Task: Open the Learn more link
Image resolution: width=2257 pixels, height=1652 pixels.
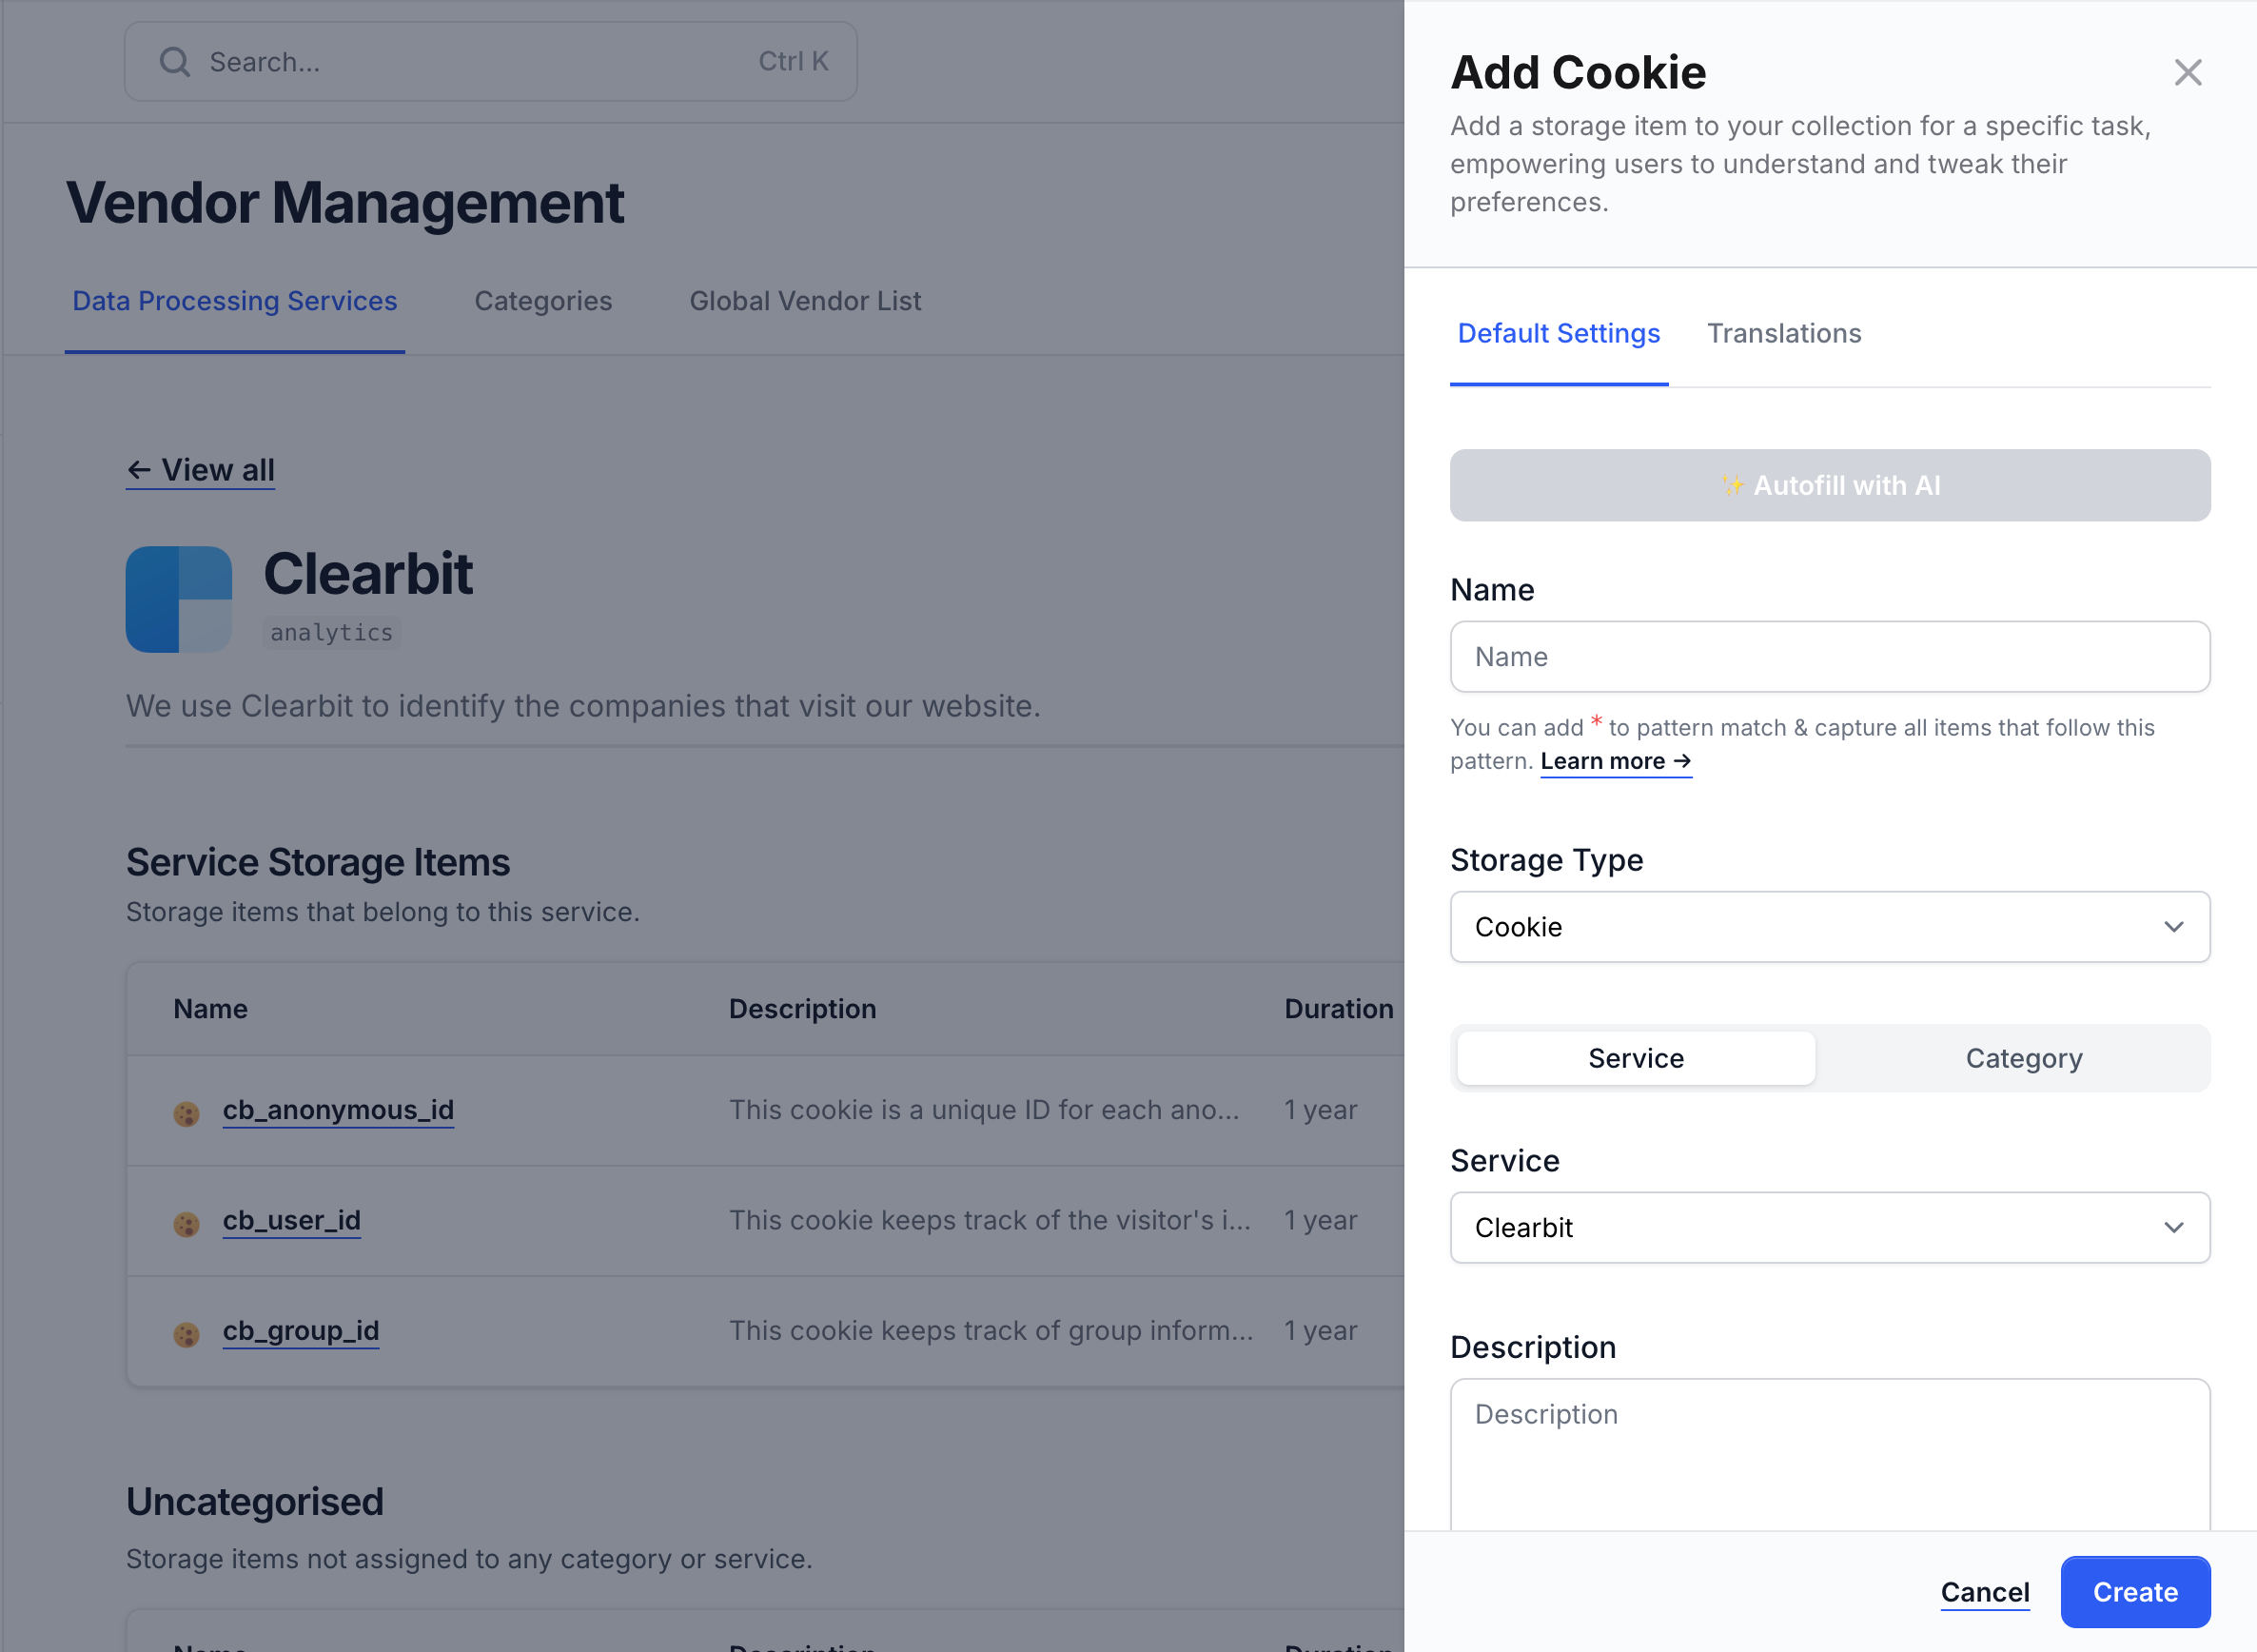Action: (x=1615, y=761)
